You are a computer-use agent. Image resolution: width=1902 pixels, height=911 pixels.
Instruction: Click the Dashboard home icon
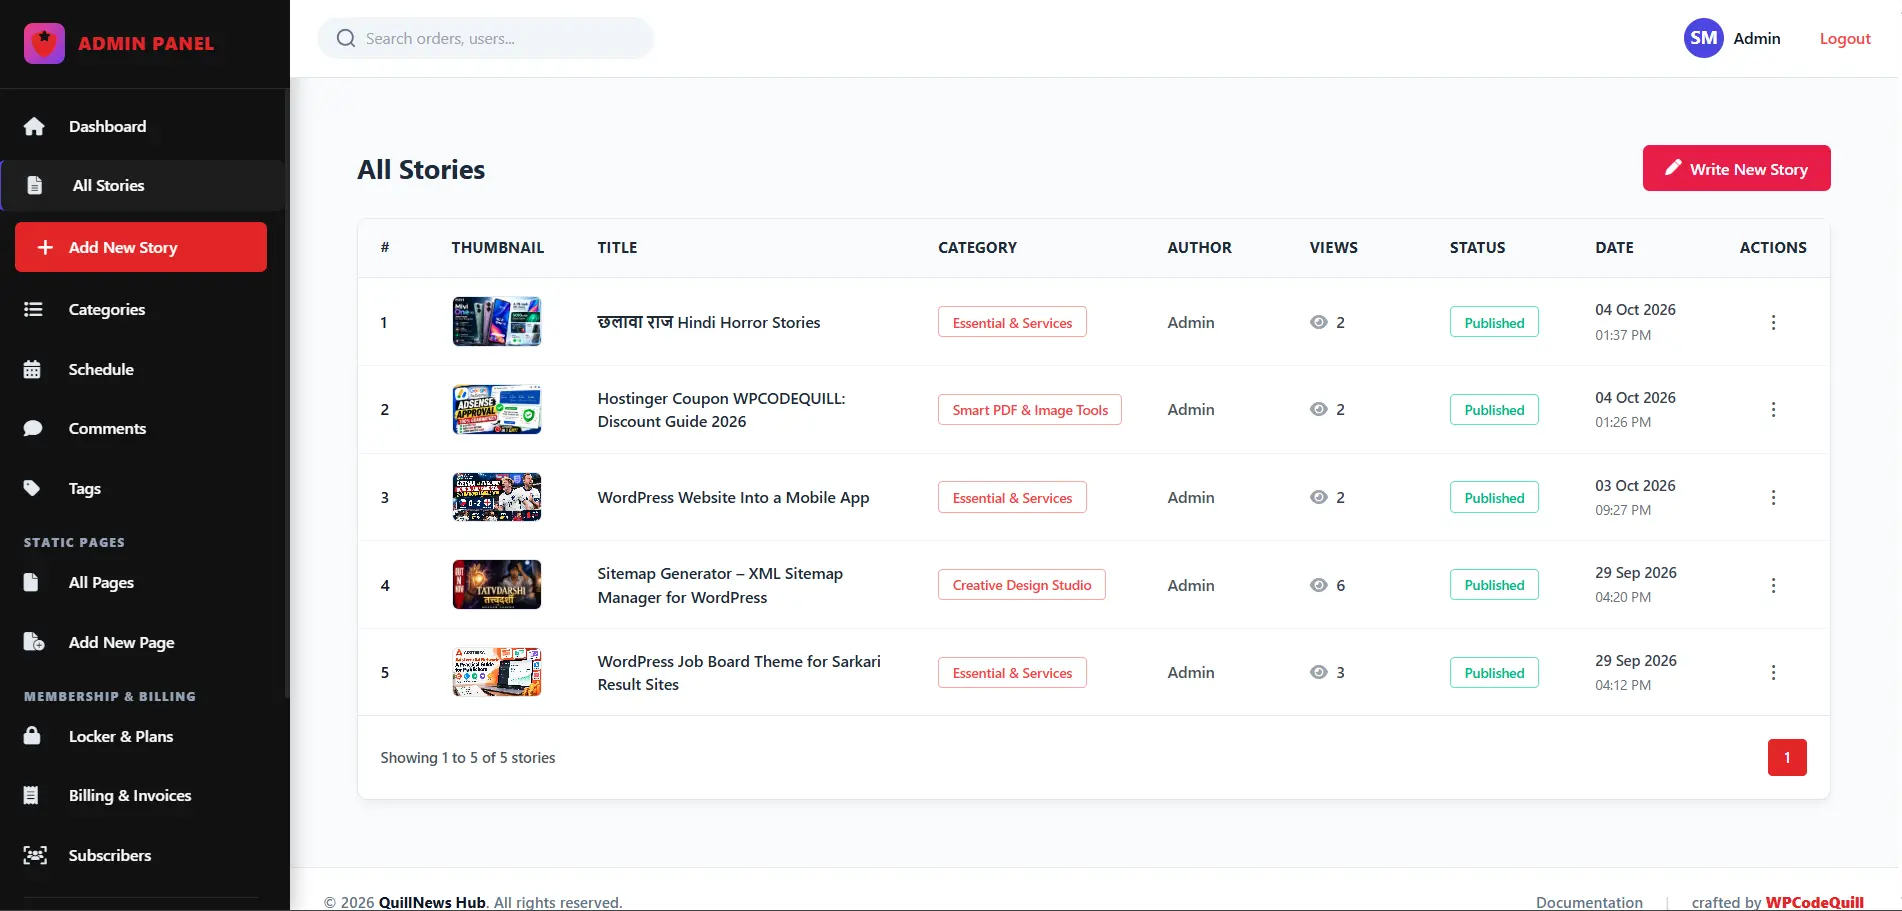(34, 126)
